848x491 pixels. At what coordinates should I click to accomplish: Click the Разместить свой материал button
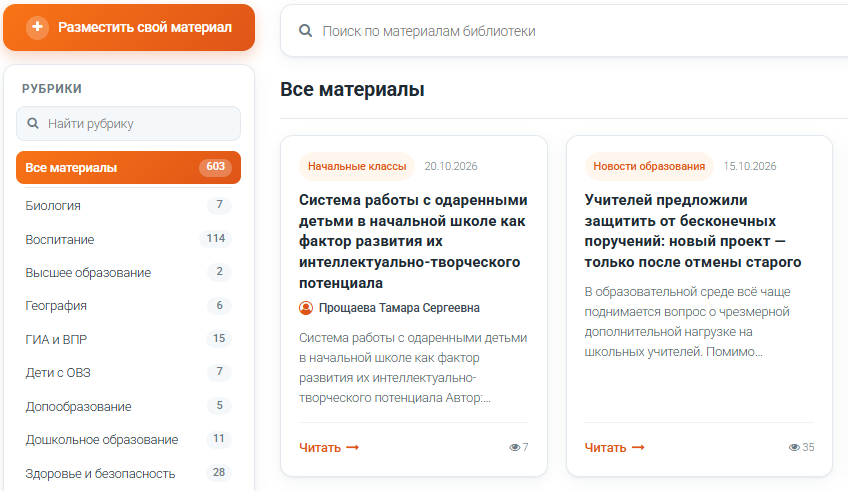[129, 27]
